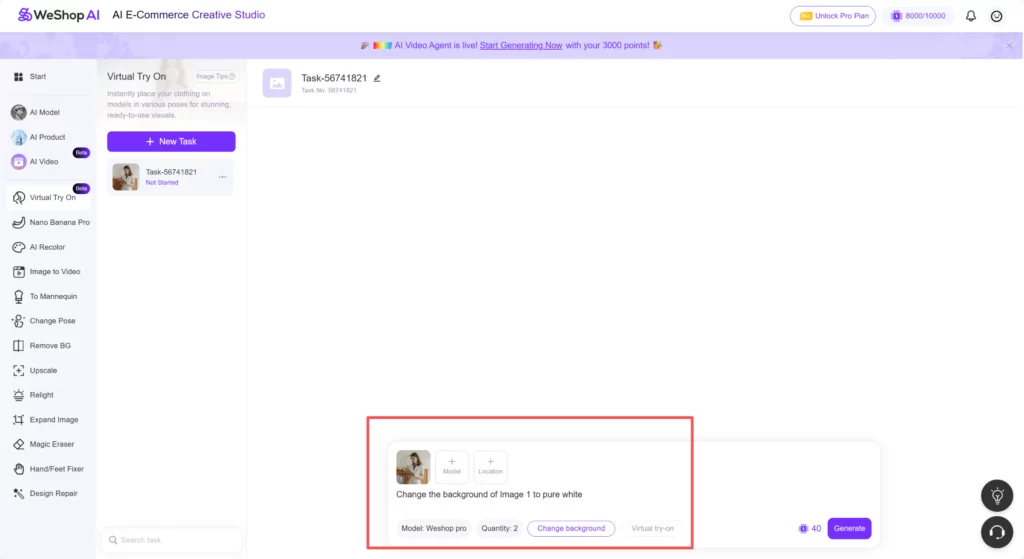Edit task name pencil icon
The width and height of the screenshot is (1024, 559).
(x=377, y=78)
